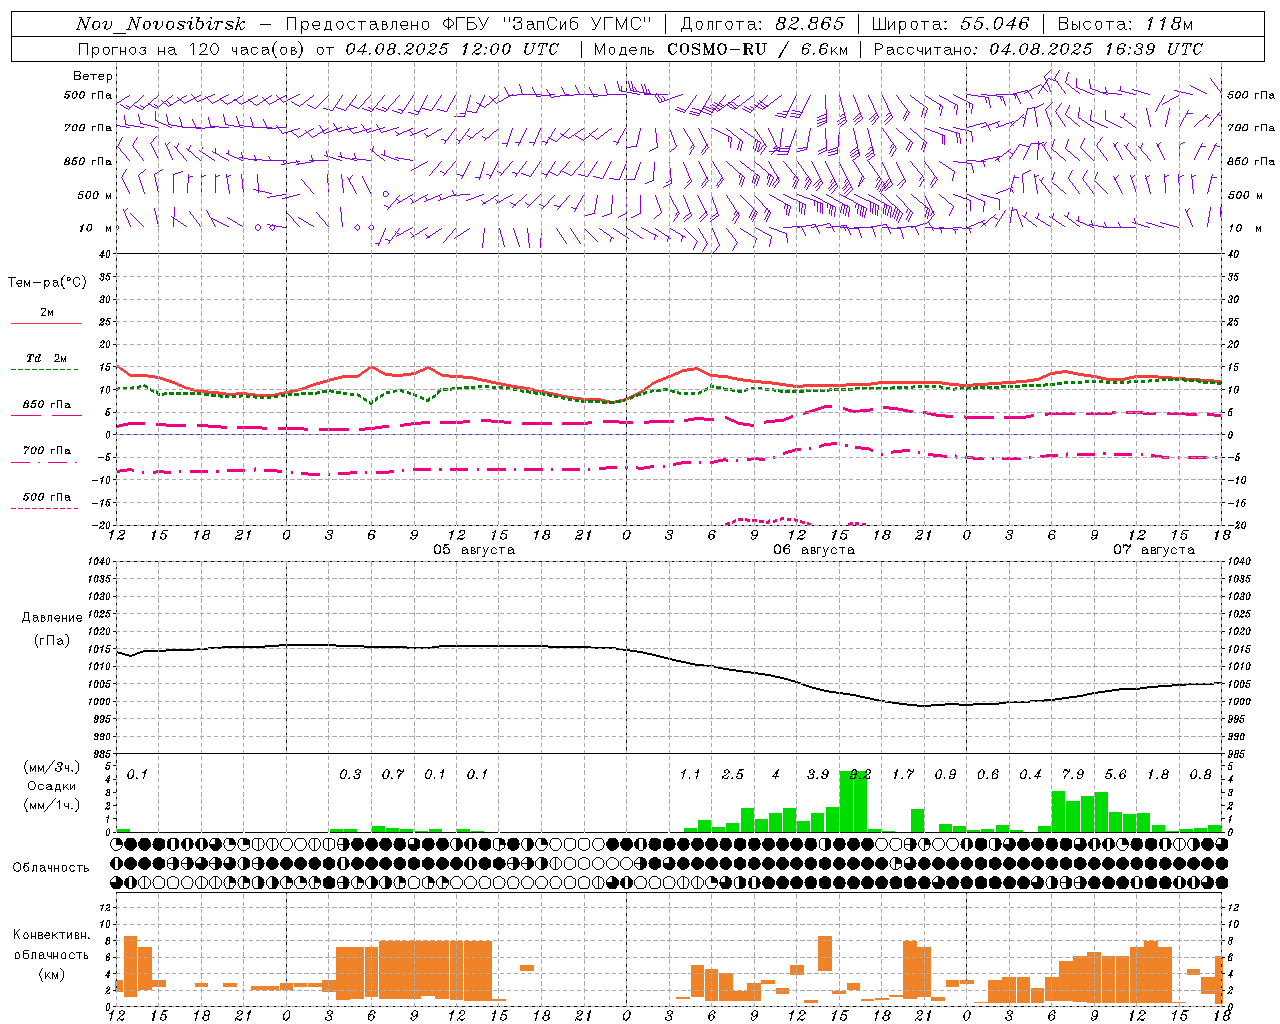Click the (мм/1ч.) precipitation unit label
The width and height of the screenshot is (1280, 1024).
[52, 805]
